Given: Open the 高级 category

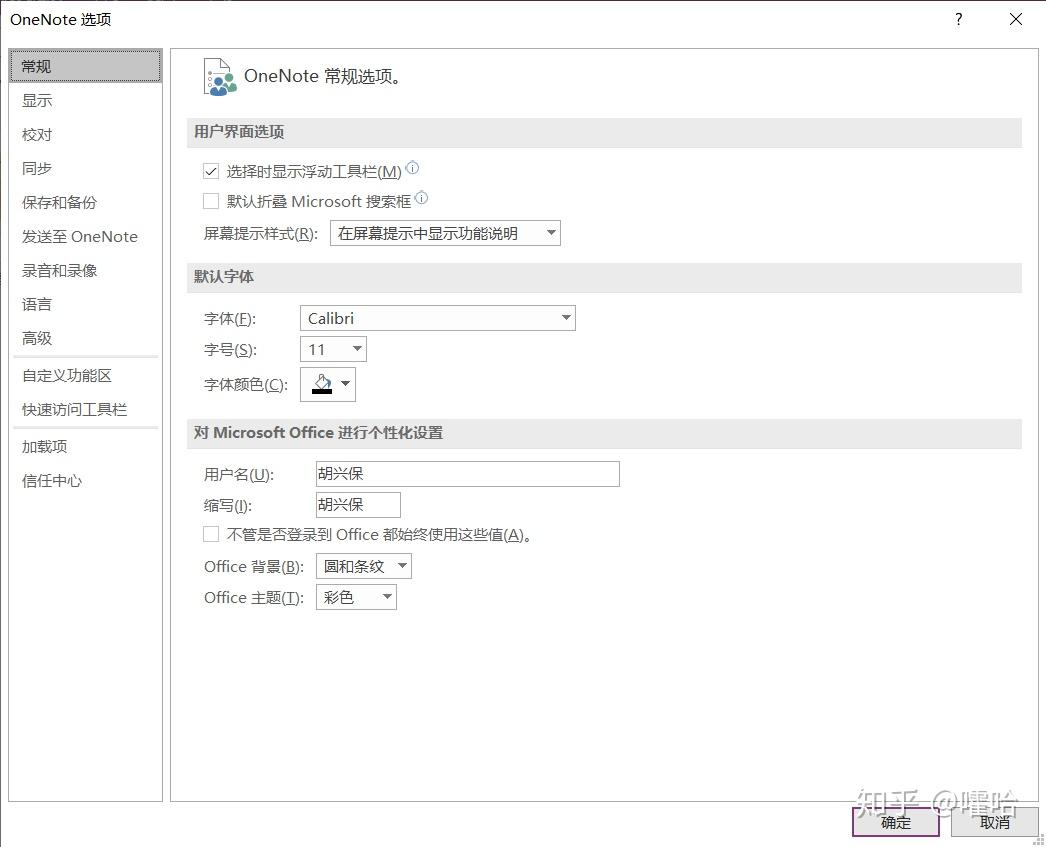Looking at the screenshot, I should (85, 338).
